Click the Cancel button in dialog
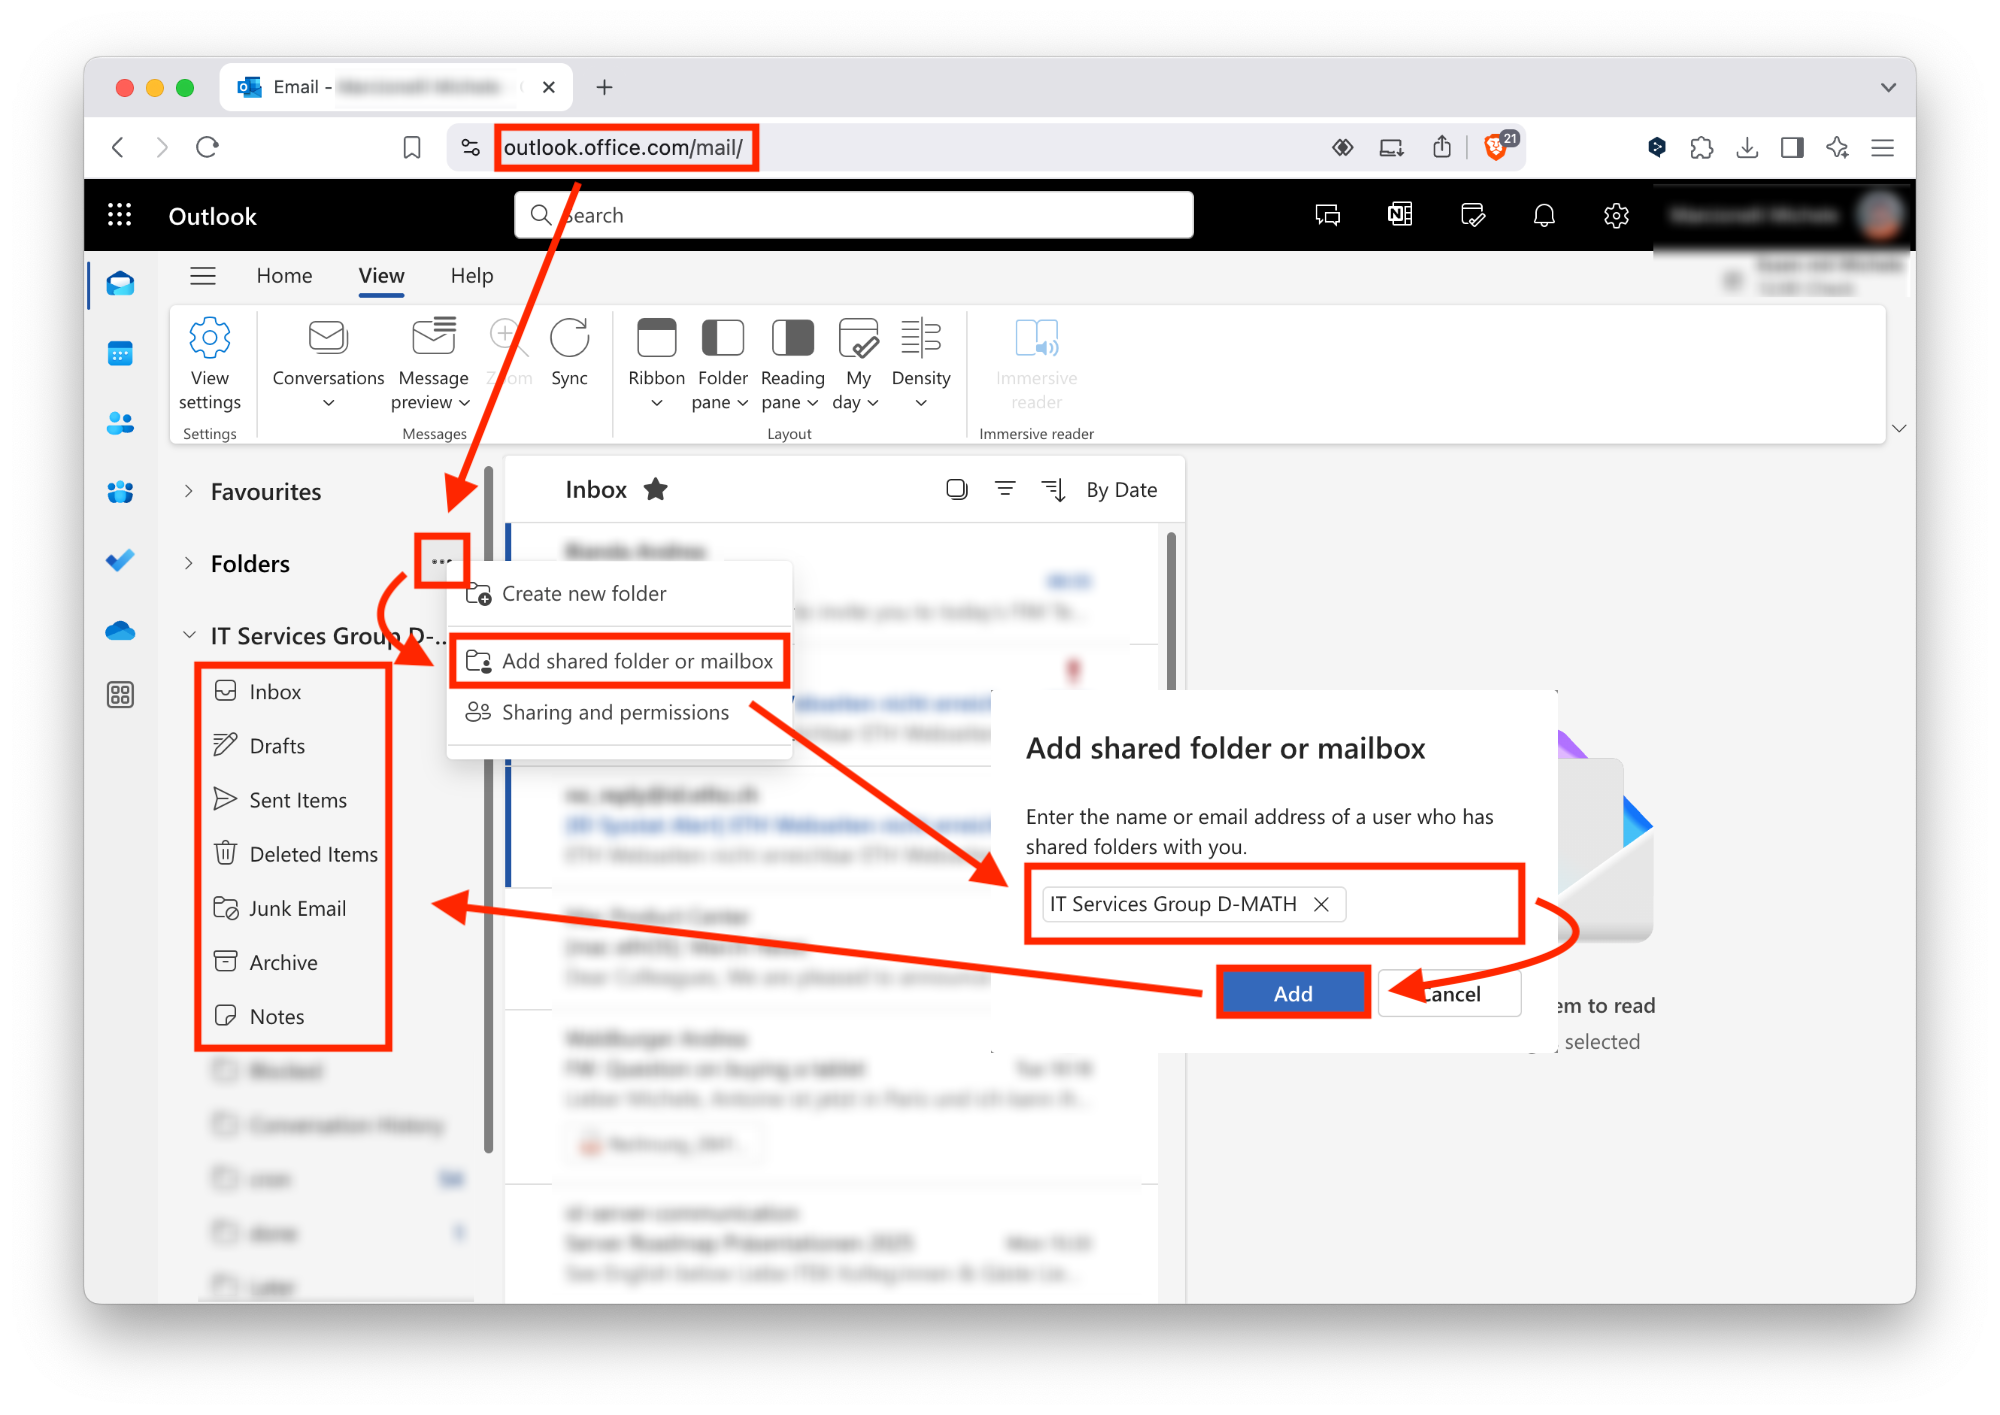Screen dimensions: 2000x1415 tap(1450, 994)
